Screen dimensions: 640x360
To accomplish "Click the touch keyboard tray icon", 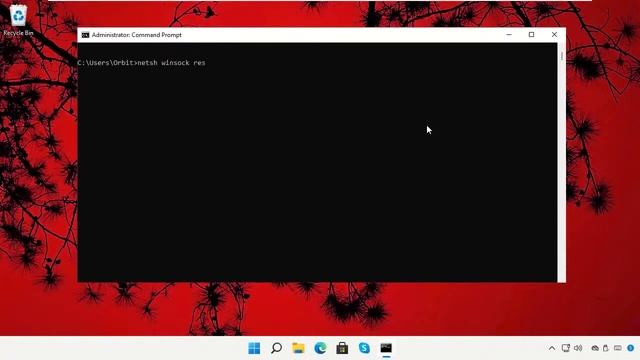I will coord(618,348).
